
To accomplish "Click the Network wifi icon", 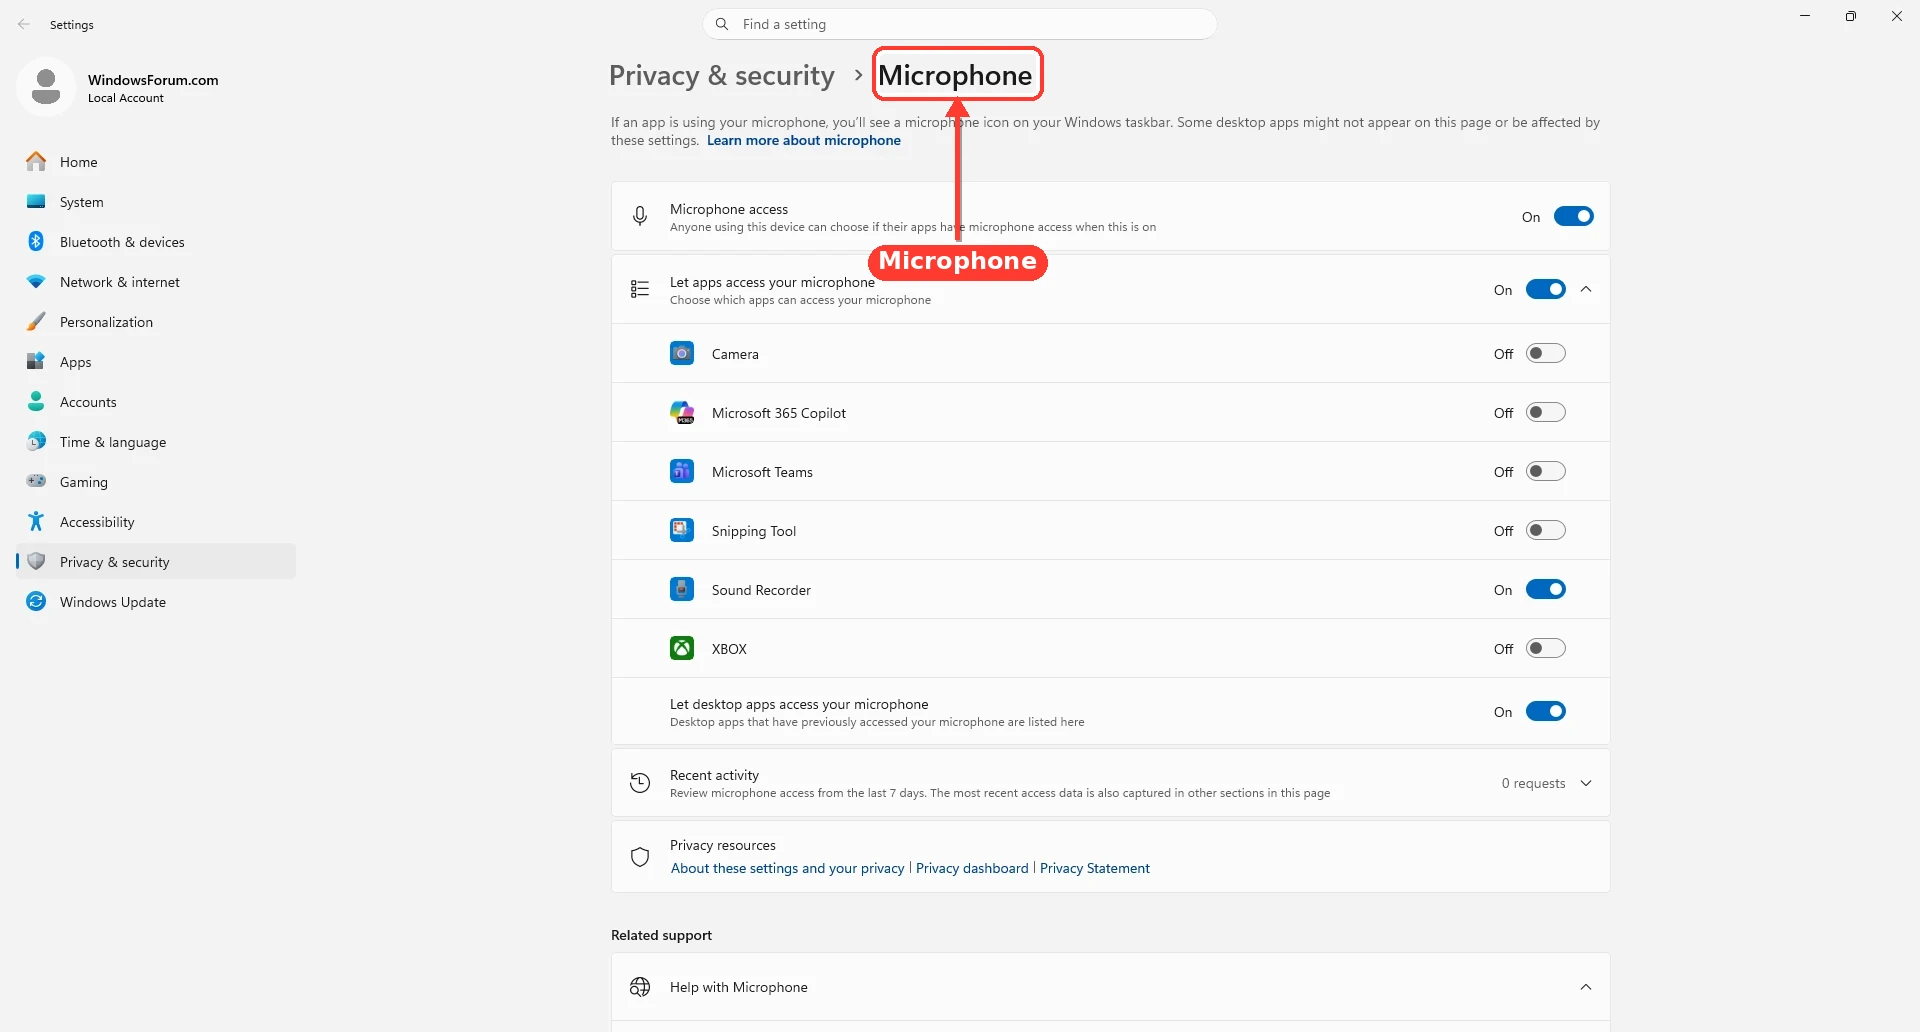I will click(x=36, y=281).
